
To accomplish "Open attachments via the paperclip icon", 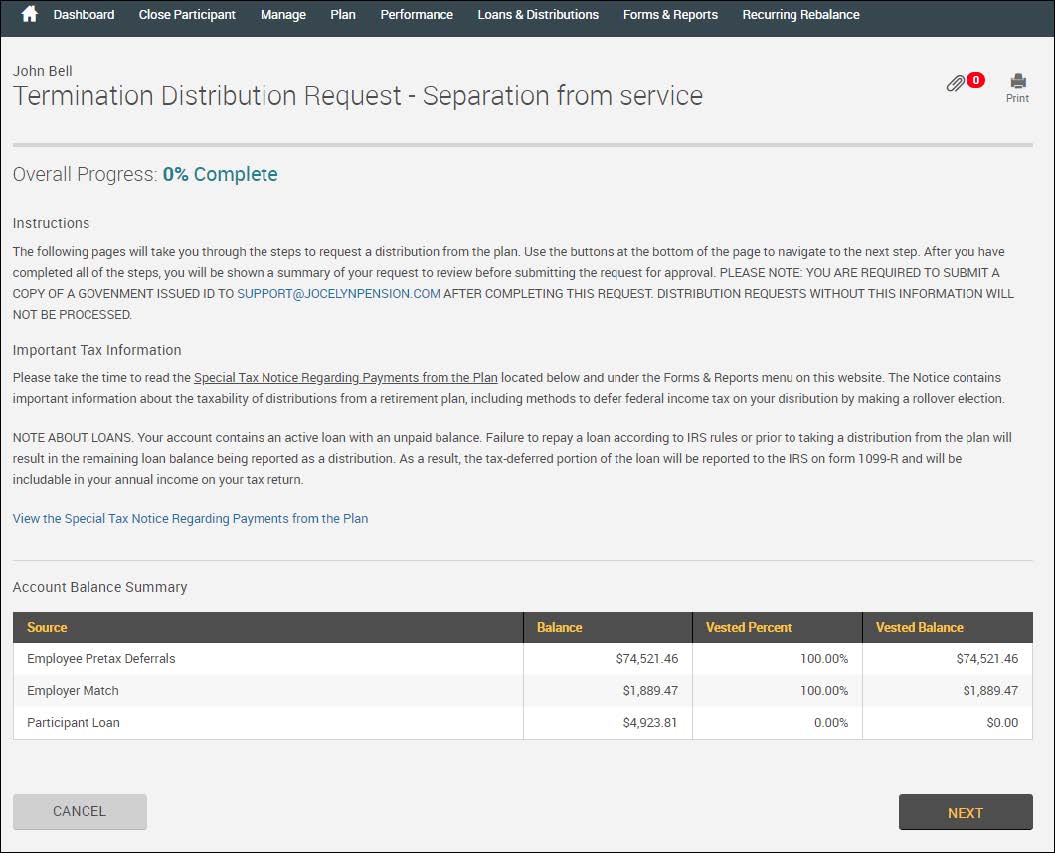I will pyautogui.click(x=956, y=84).
